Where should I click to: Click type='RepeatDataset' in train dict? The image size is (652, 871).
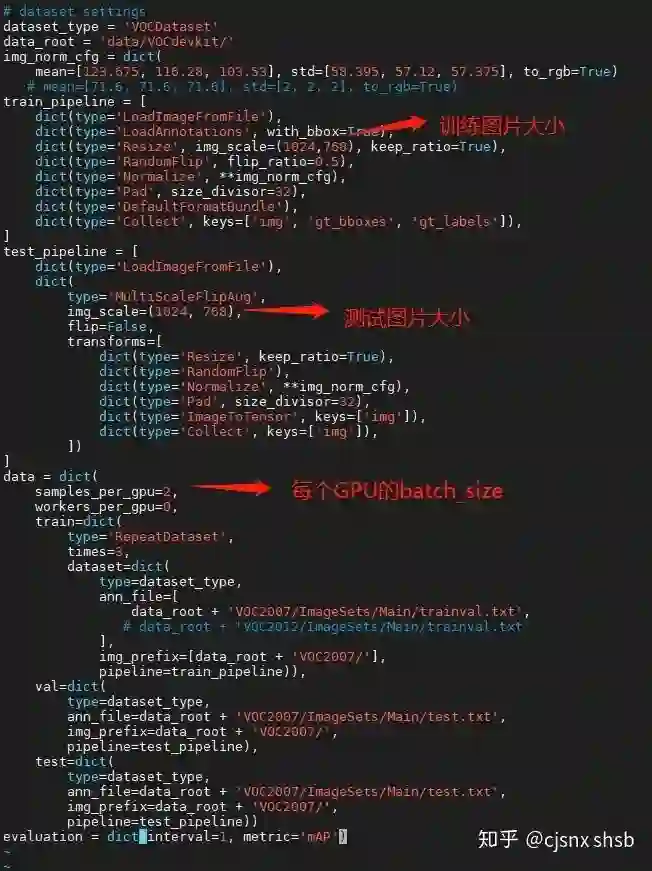pyautogui.click(x=151, y=537)
